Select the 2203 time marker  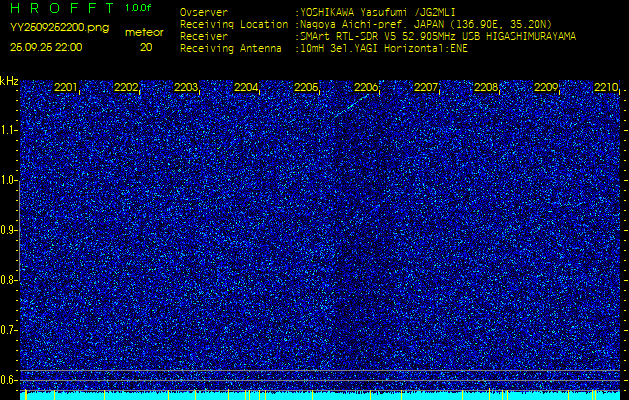[186, 87]
